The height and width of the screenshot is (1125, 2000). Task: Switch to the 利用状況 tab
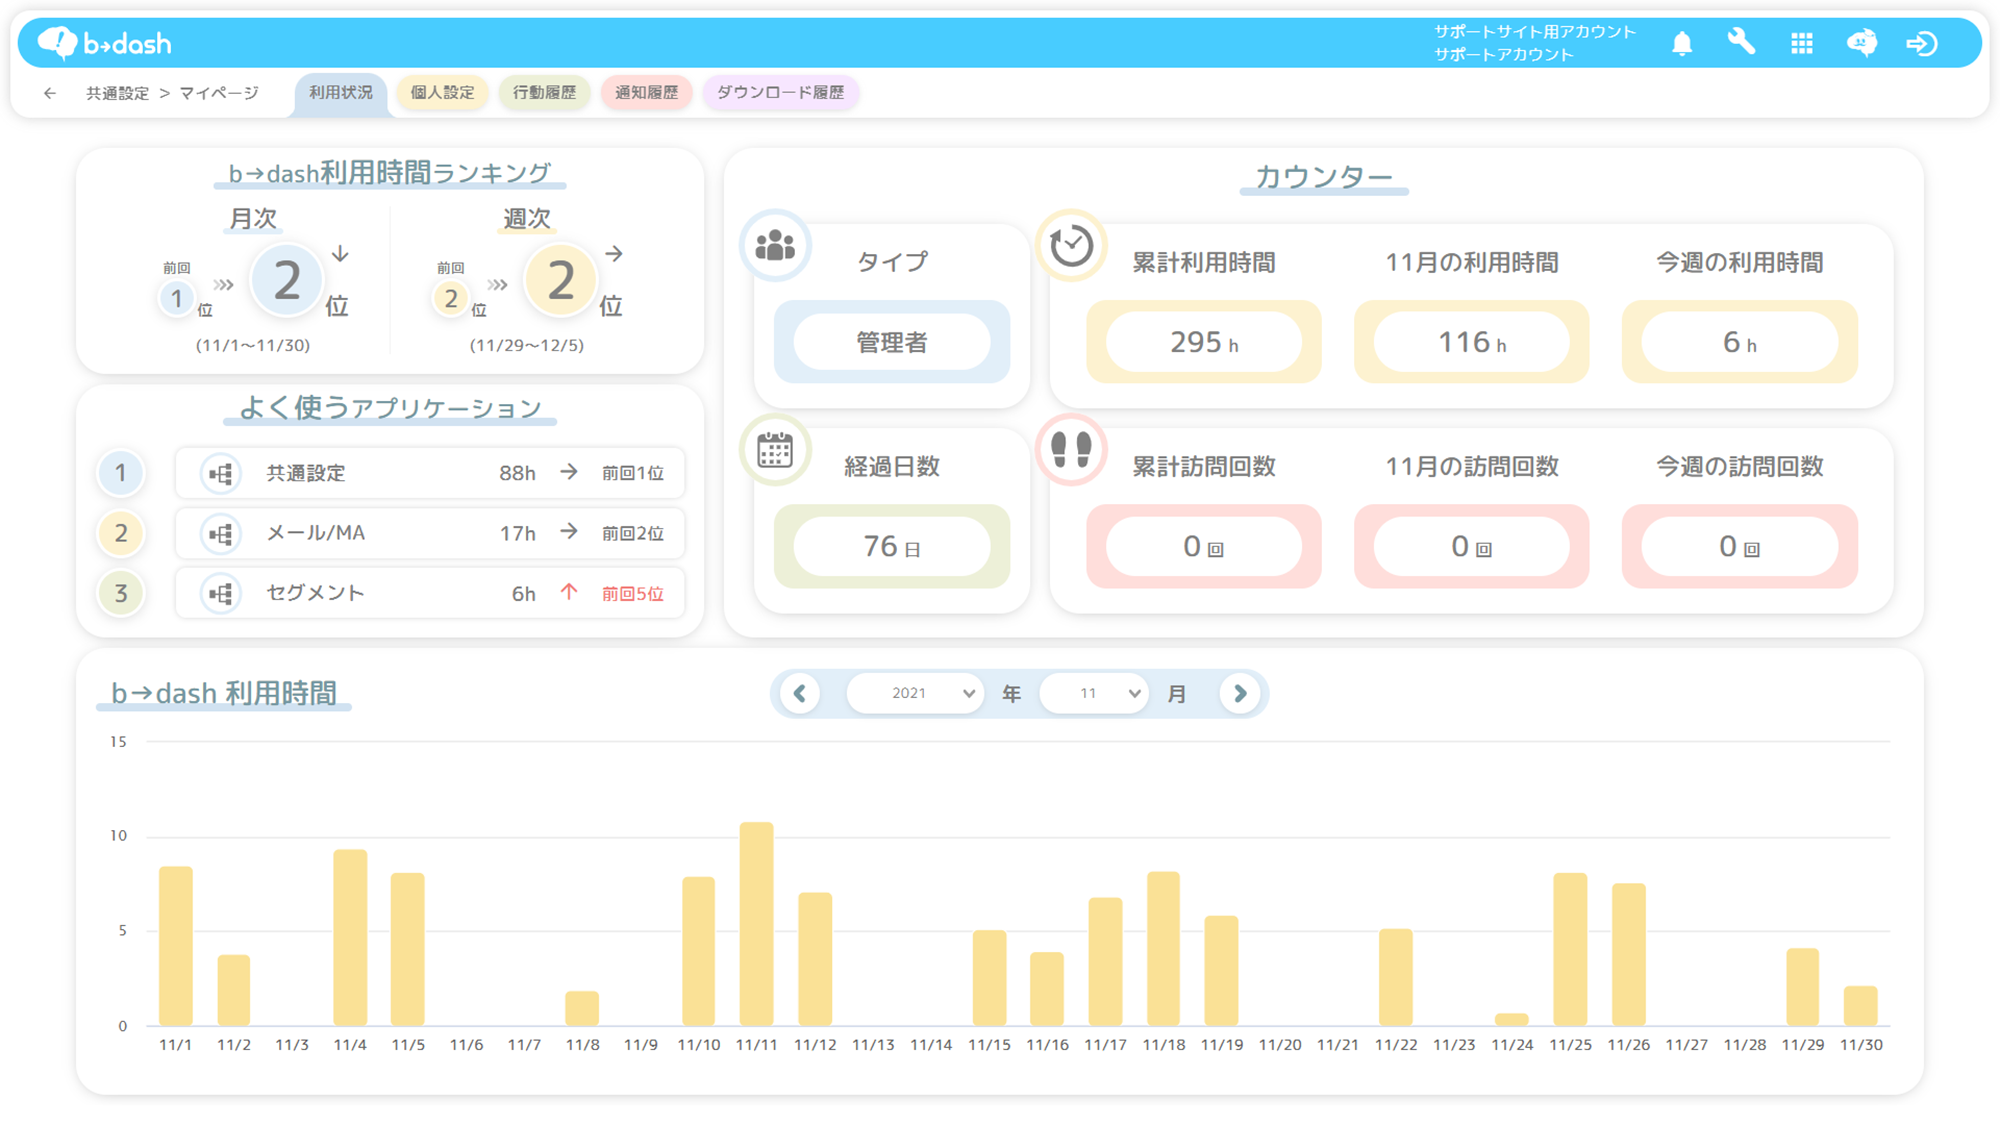(341, 93)
